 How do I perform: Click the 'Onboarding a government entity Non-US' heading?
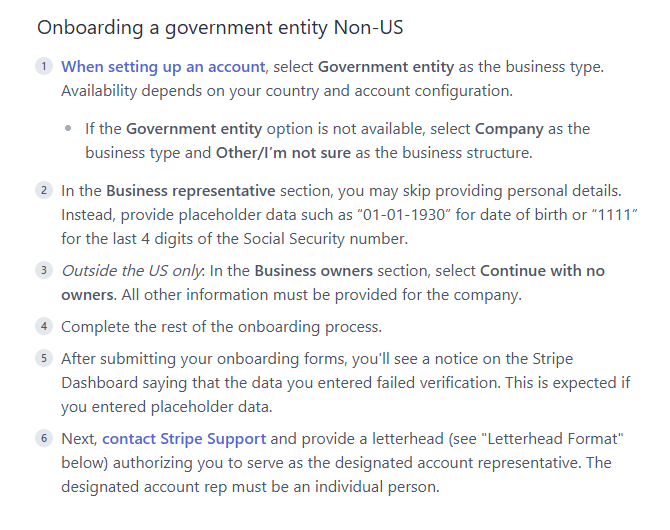[x=220, y=28]
